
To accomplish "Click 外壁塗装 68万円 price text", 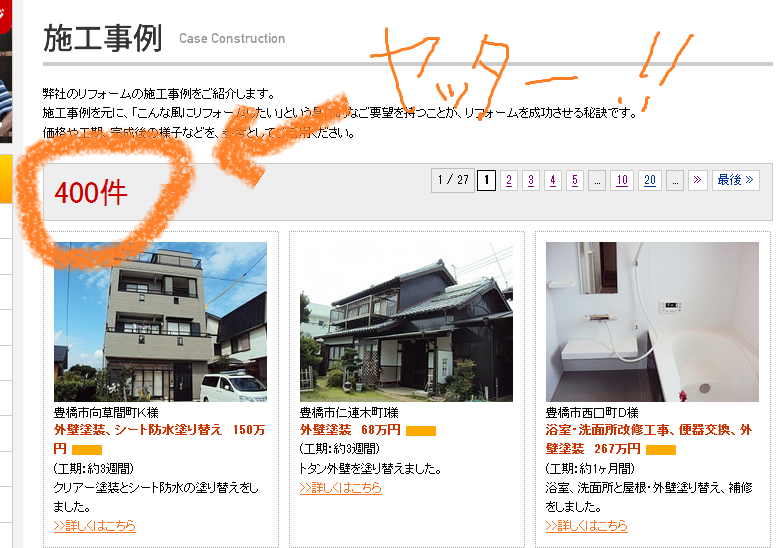I will pyautogui.click(x=350, y=430).
